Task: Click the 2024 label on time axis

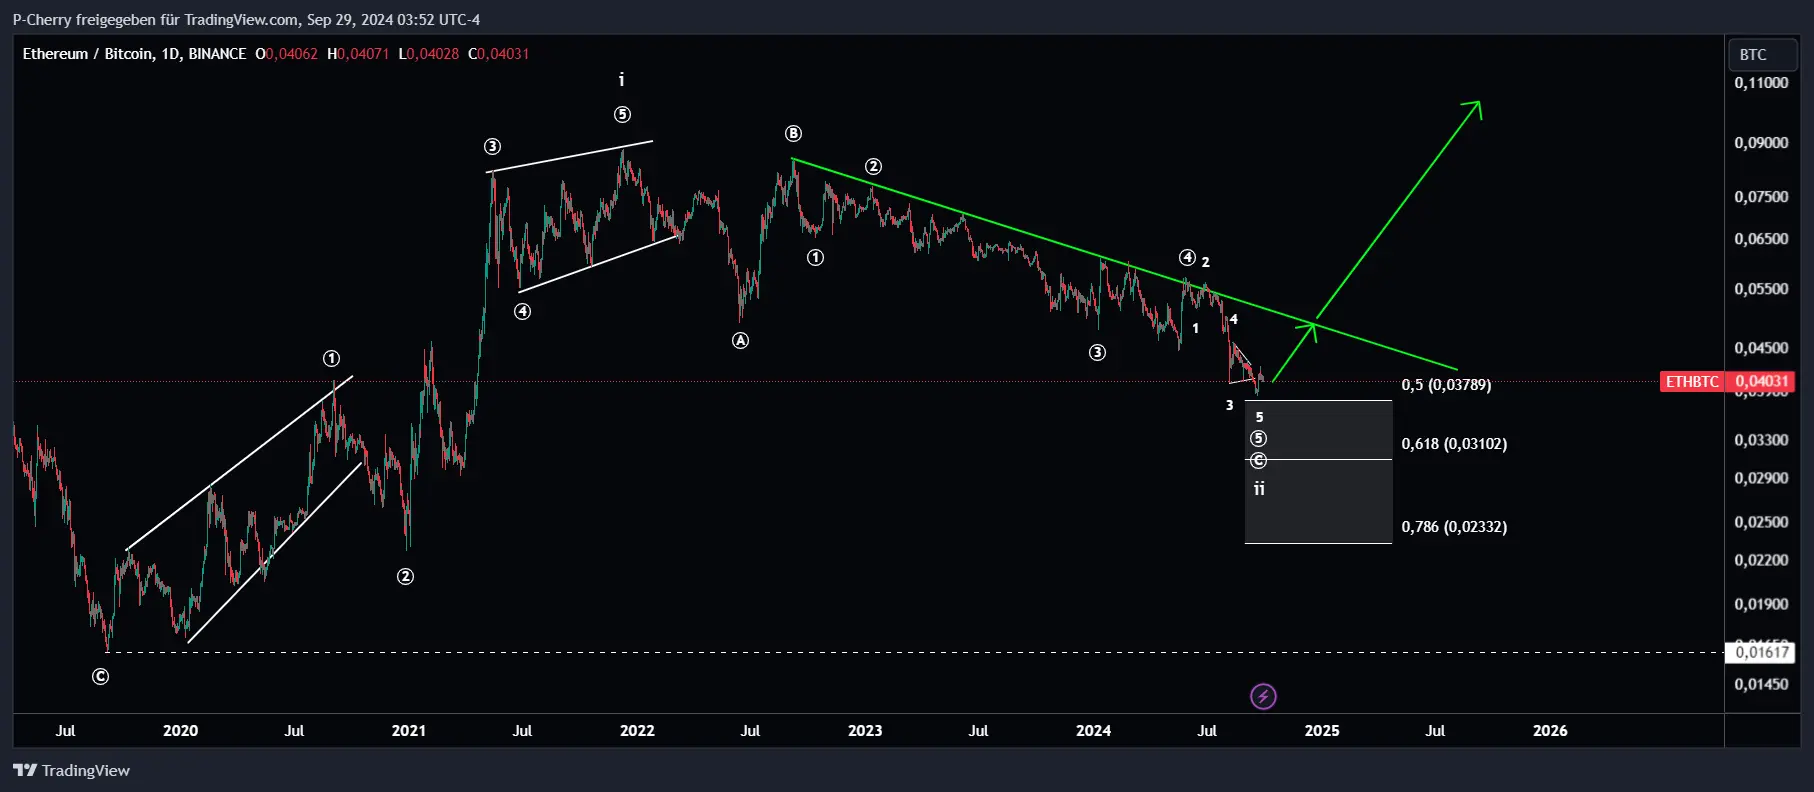Action: click(1093, 731)
